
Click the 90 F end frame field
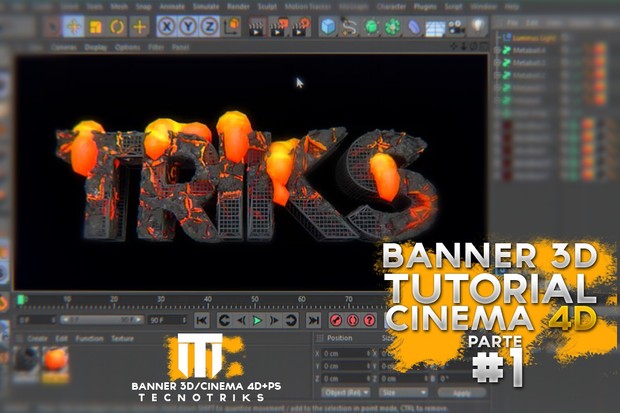coord(168,320)
